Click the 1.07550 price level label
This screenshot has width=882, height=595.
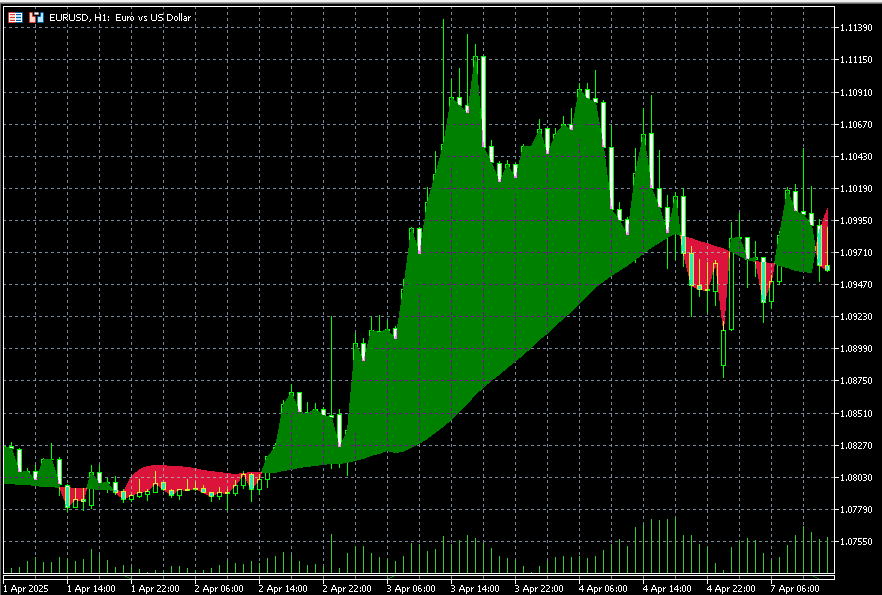coord(856,542)
